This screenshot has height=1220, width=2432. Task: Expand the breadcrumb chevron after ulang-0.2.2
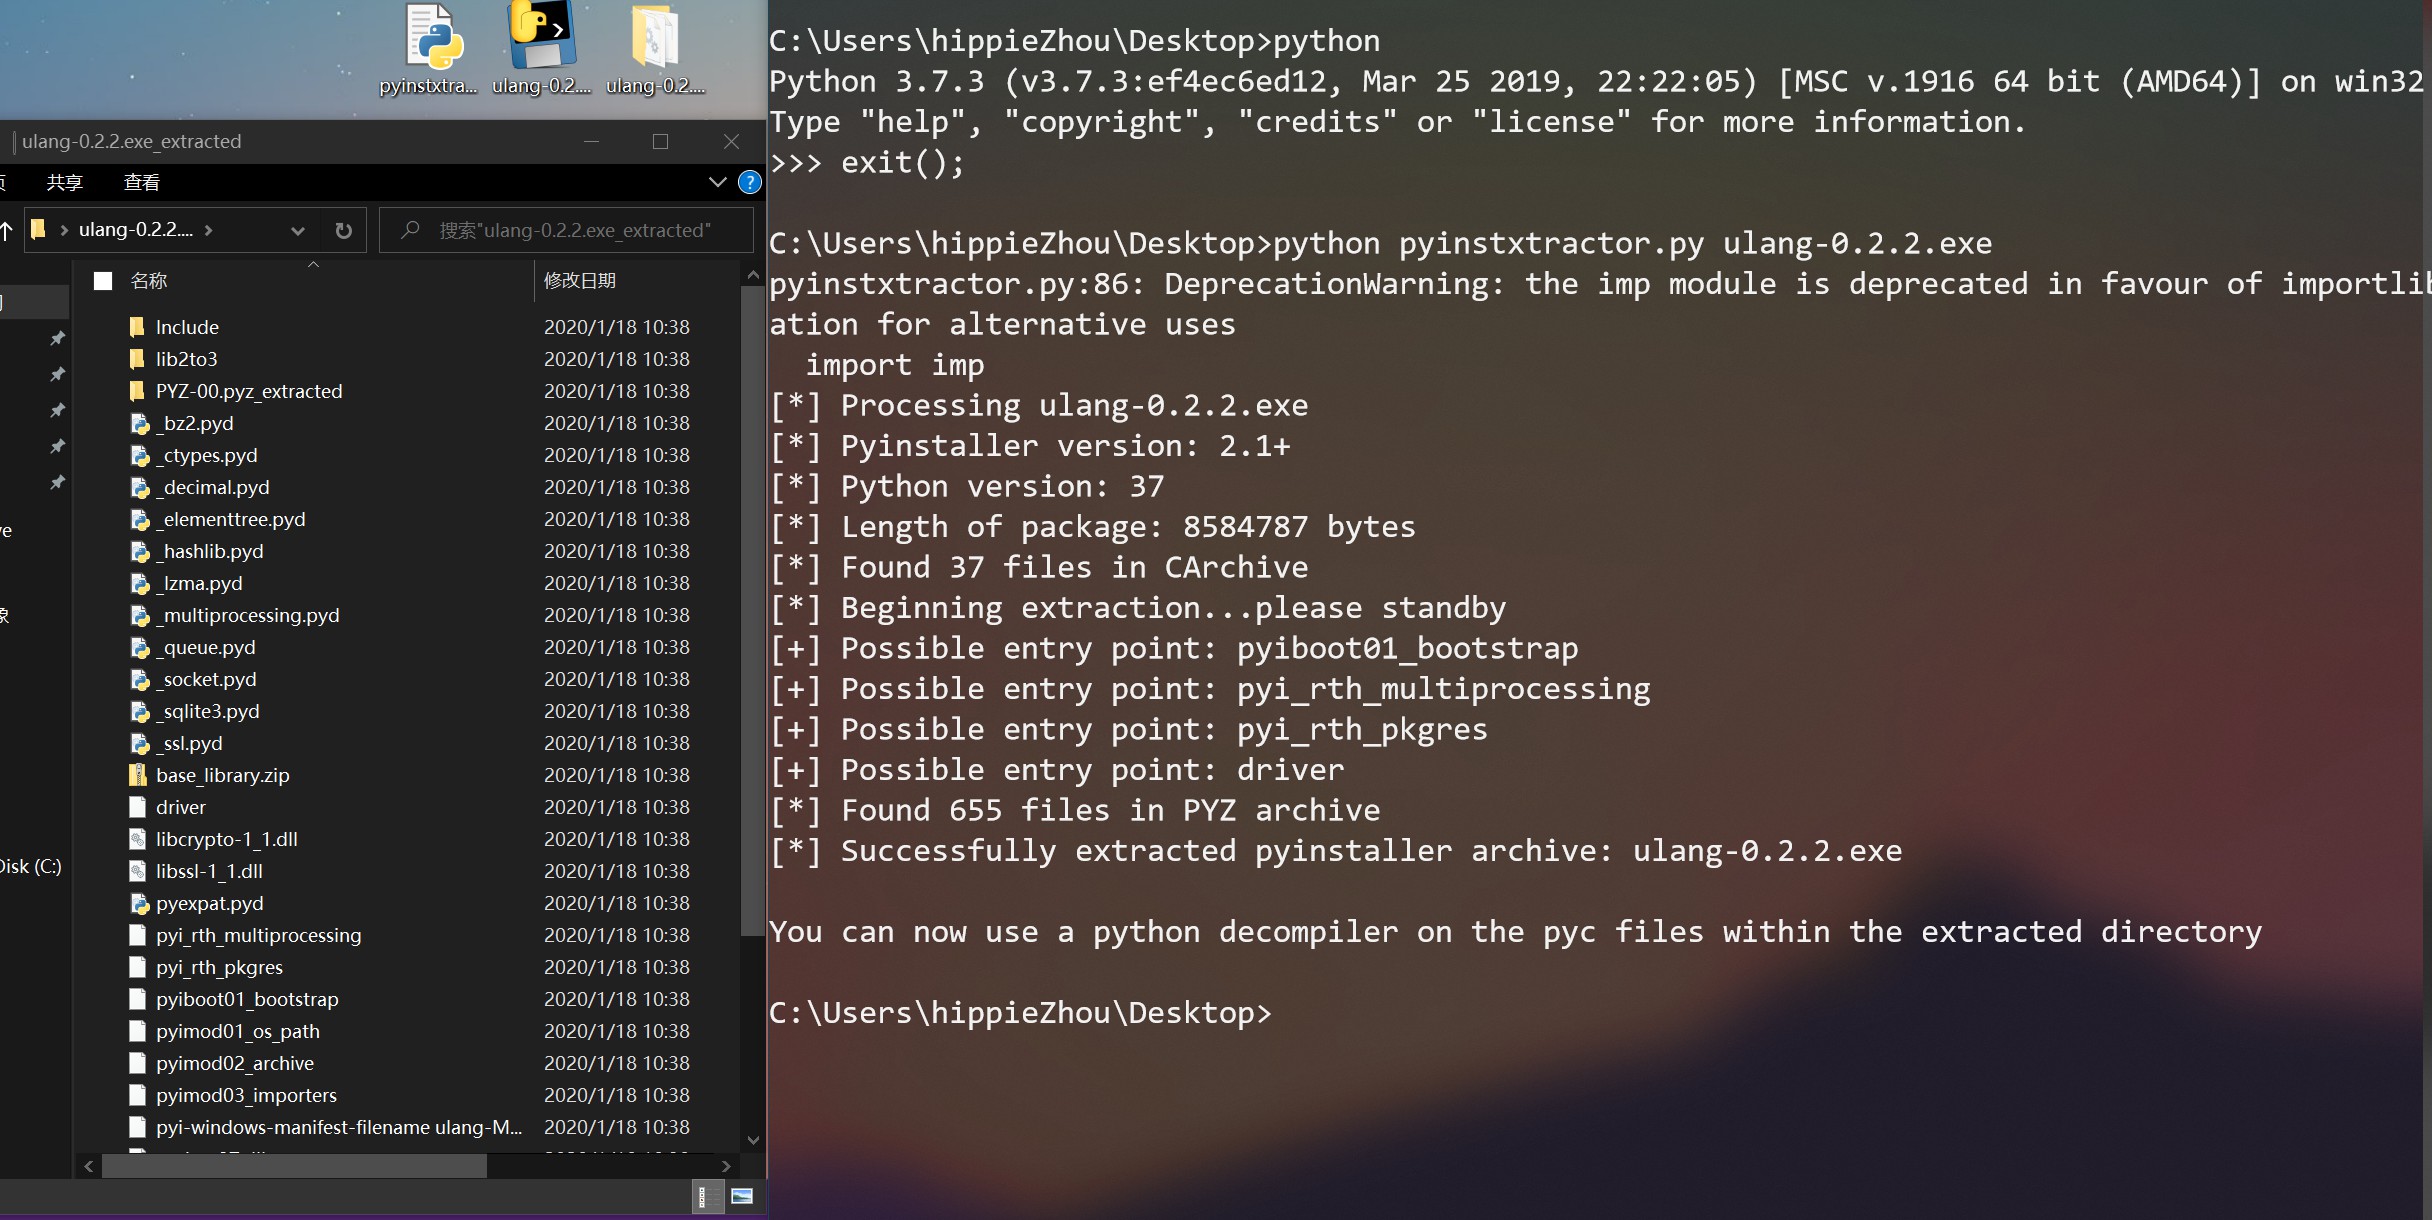(208, 230)
